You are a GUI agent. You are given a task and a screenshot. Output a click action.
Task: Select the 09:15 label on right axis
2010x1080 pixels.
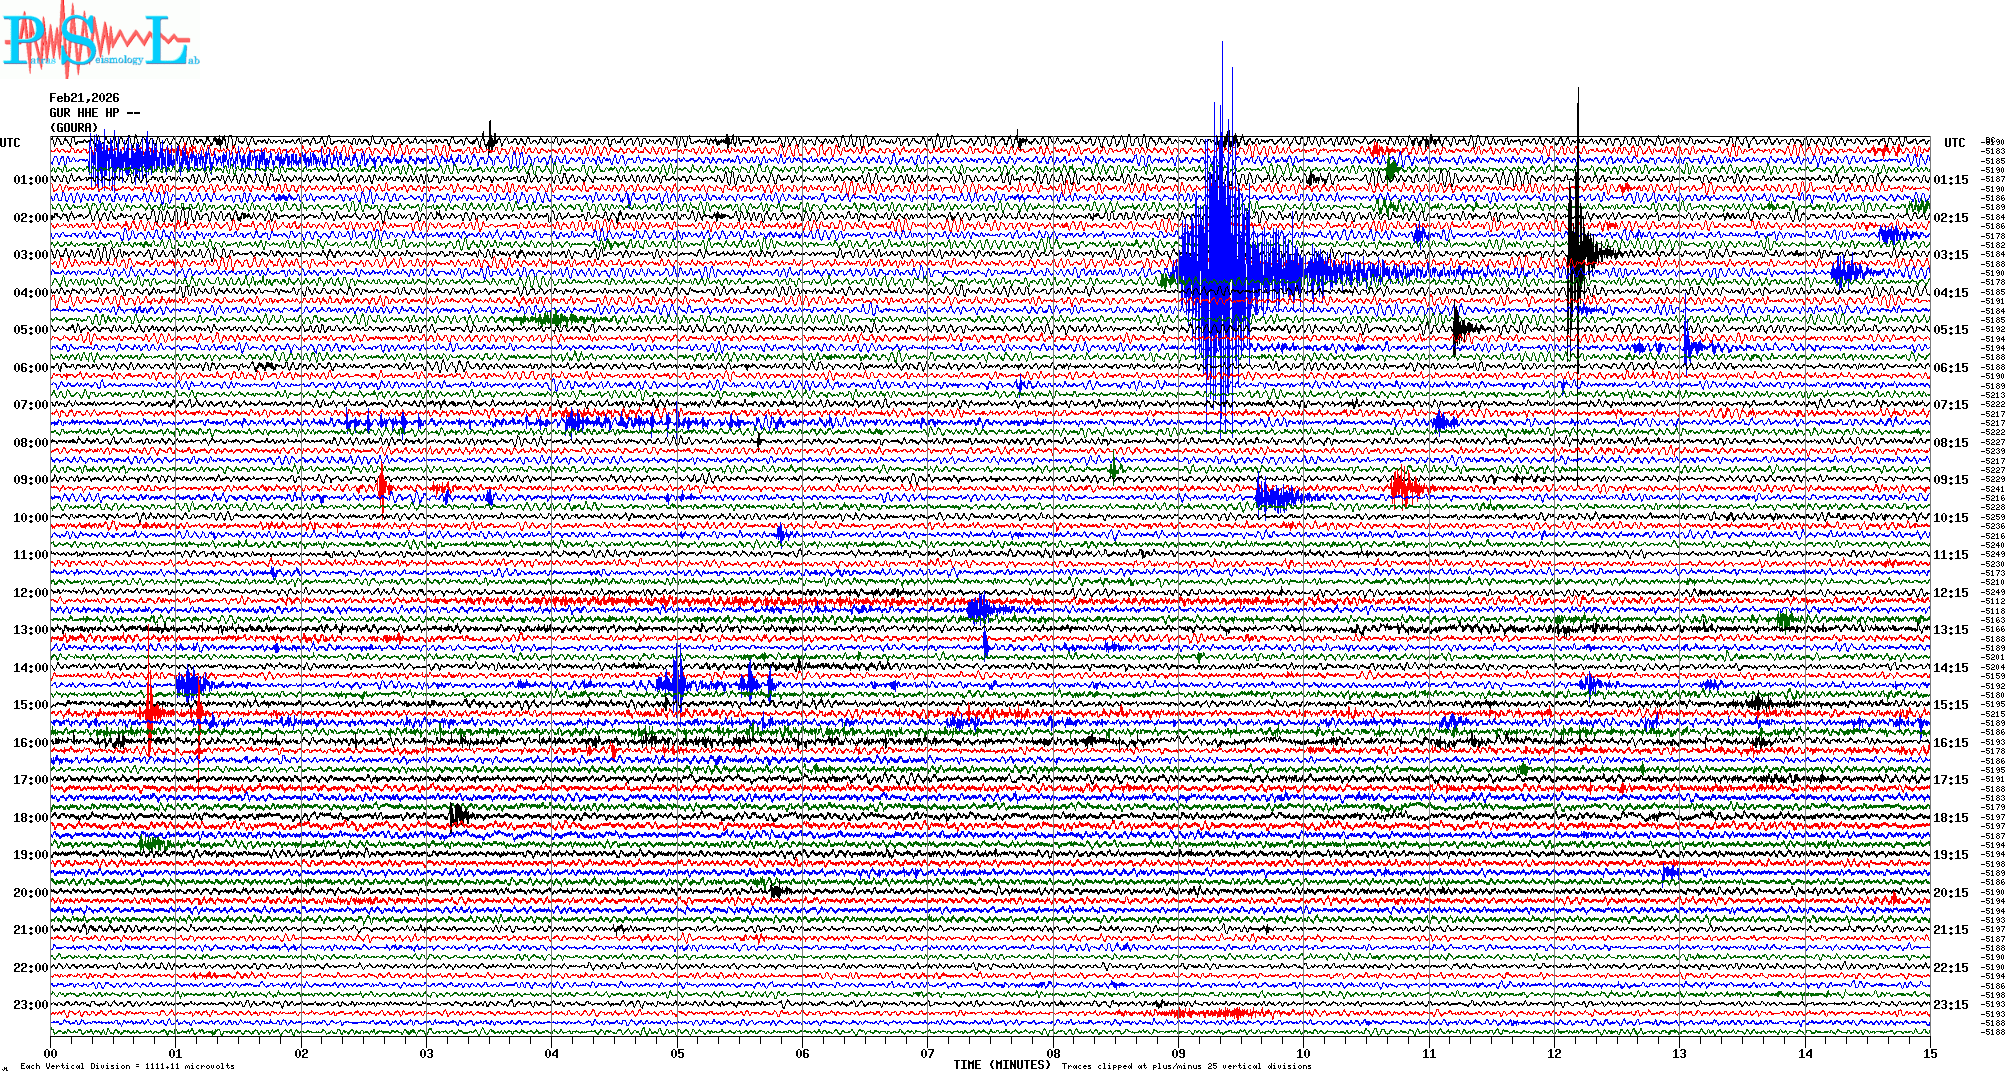click(x=1950, y=480)
